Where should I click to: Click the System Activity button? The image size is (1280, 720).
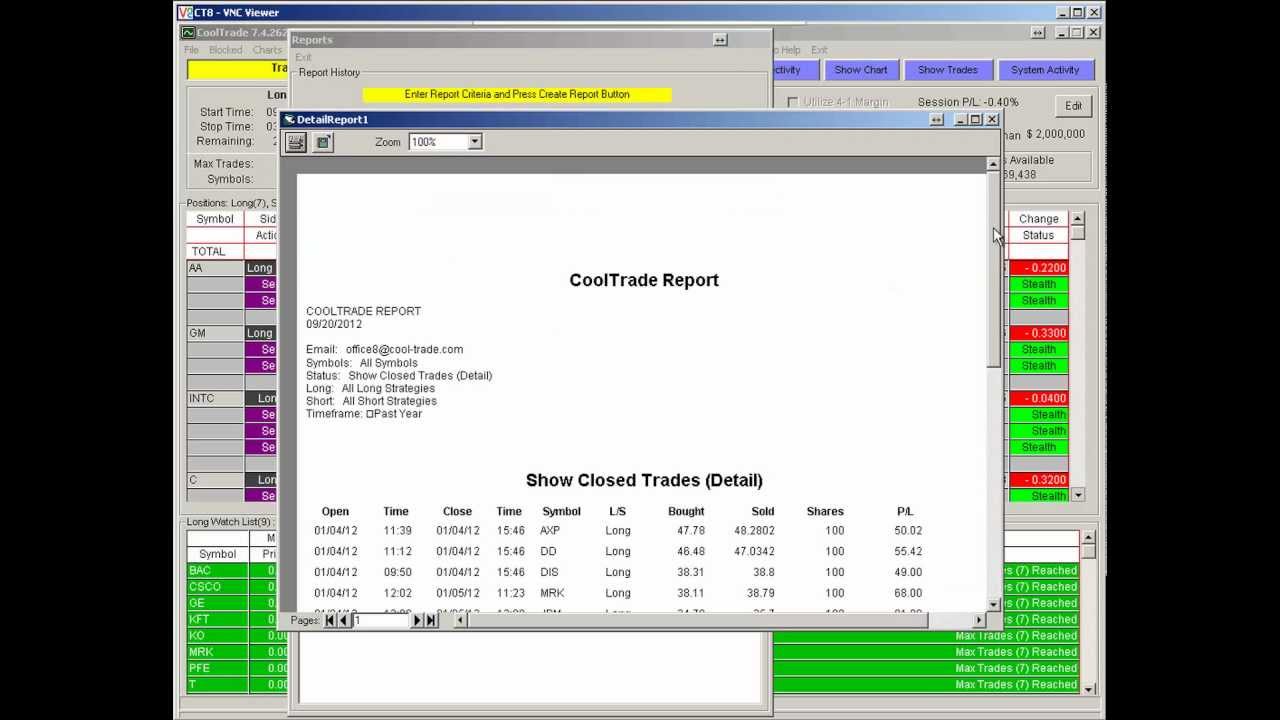(x=1045, y=70)
